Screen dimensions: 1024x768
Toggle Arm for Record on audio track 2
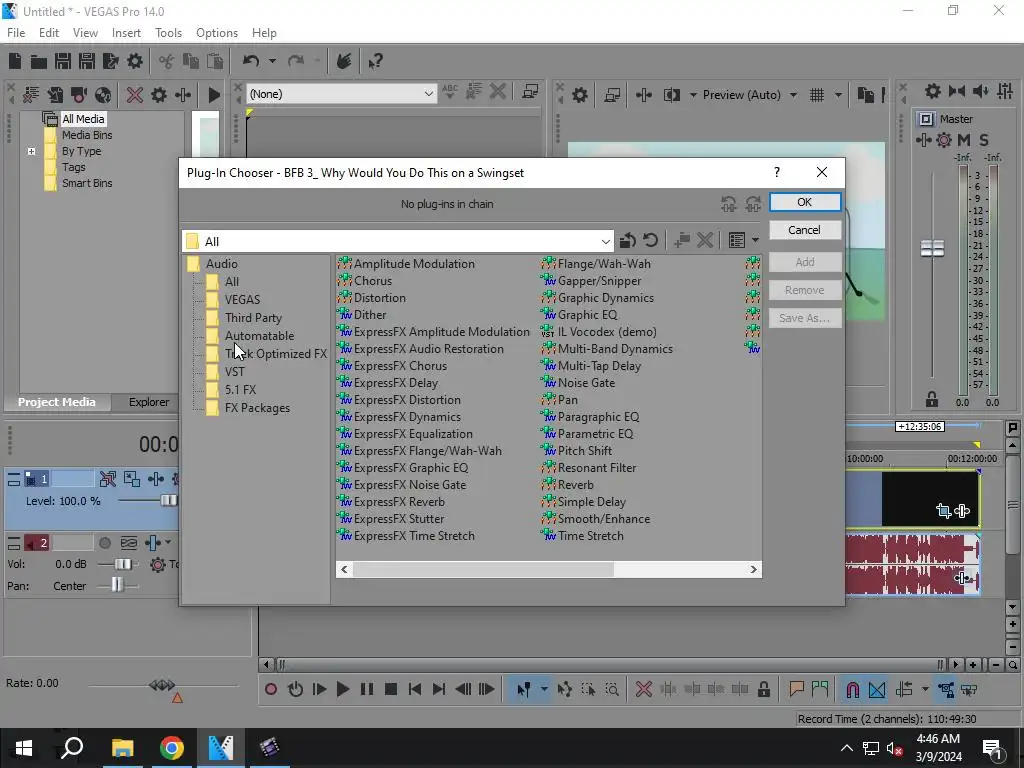[104, 543]
